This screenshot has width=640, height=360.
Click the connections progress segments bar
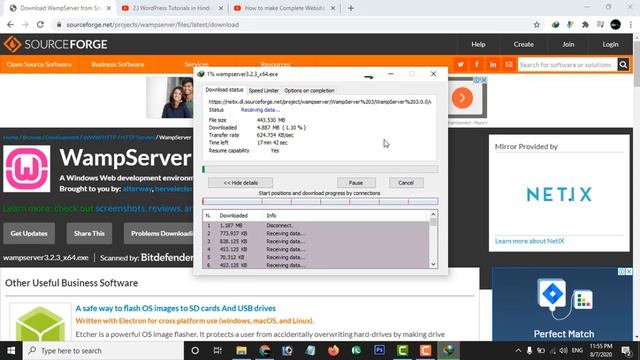(x=320, y=201)
